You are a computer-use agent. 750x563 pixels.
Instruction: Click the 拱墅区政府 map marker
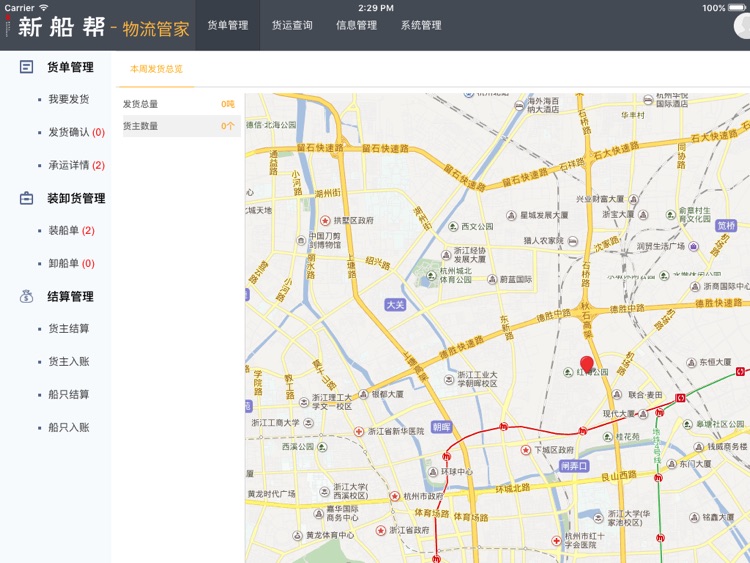click(325, 221)
